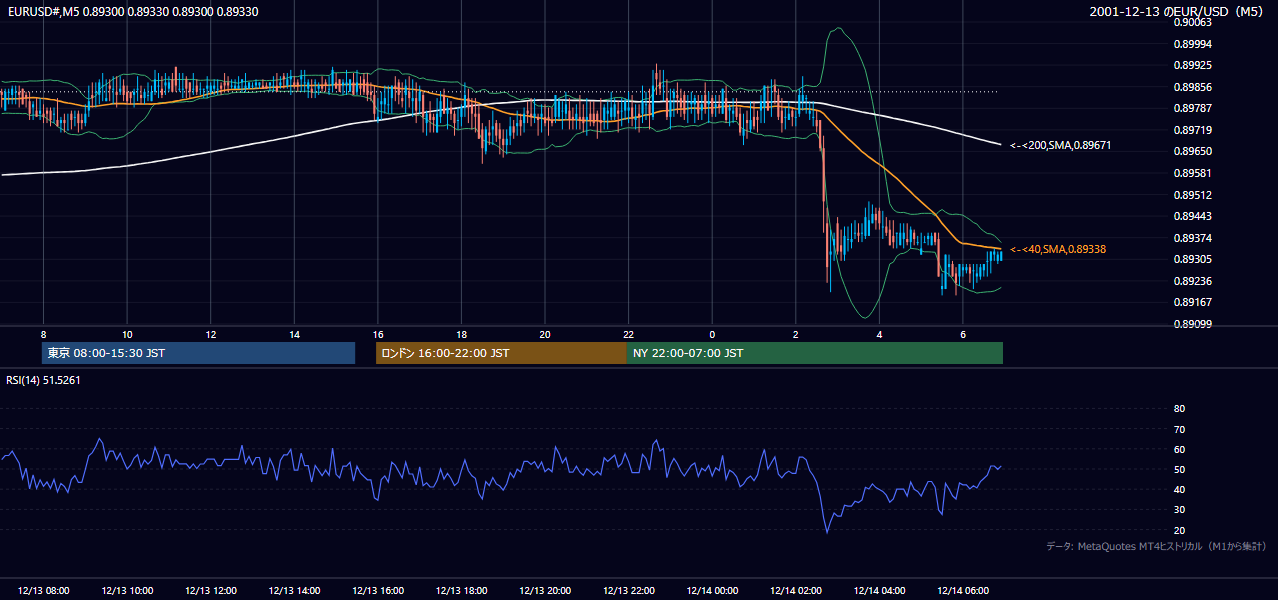Click the 40 SMA 0.89338 label
Screen dimensions: 1278x600
1058,249
